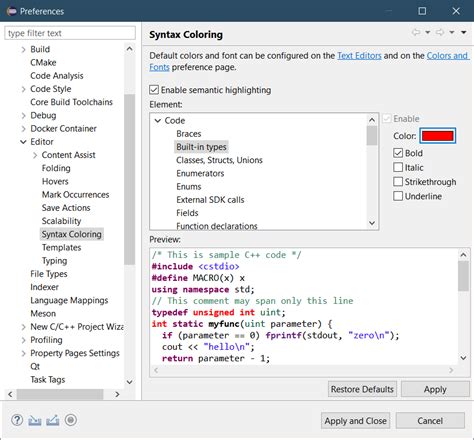The image size is (474, 440).
Task: Click the back navigation arrow icon
Action: coord(416,32)
